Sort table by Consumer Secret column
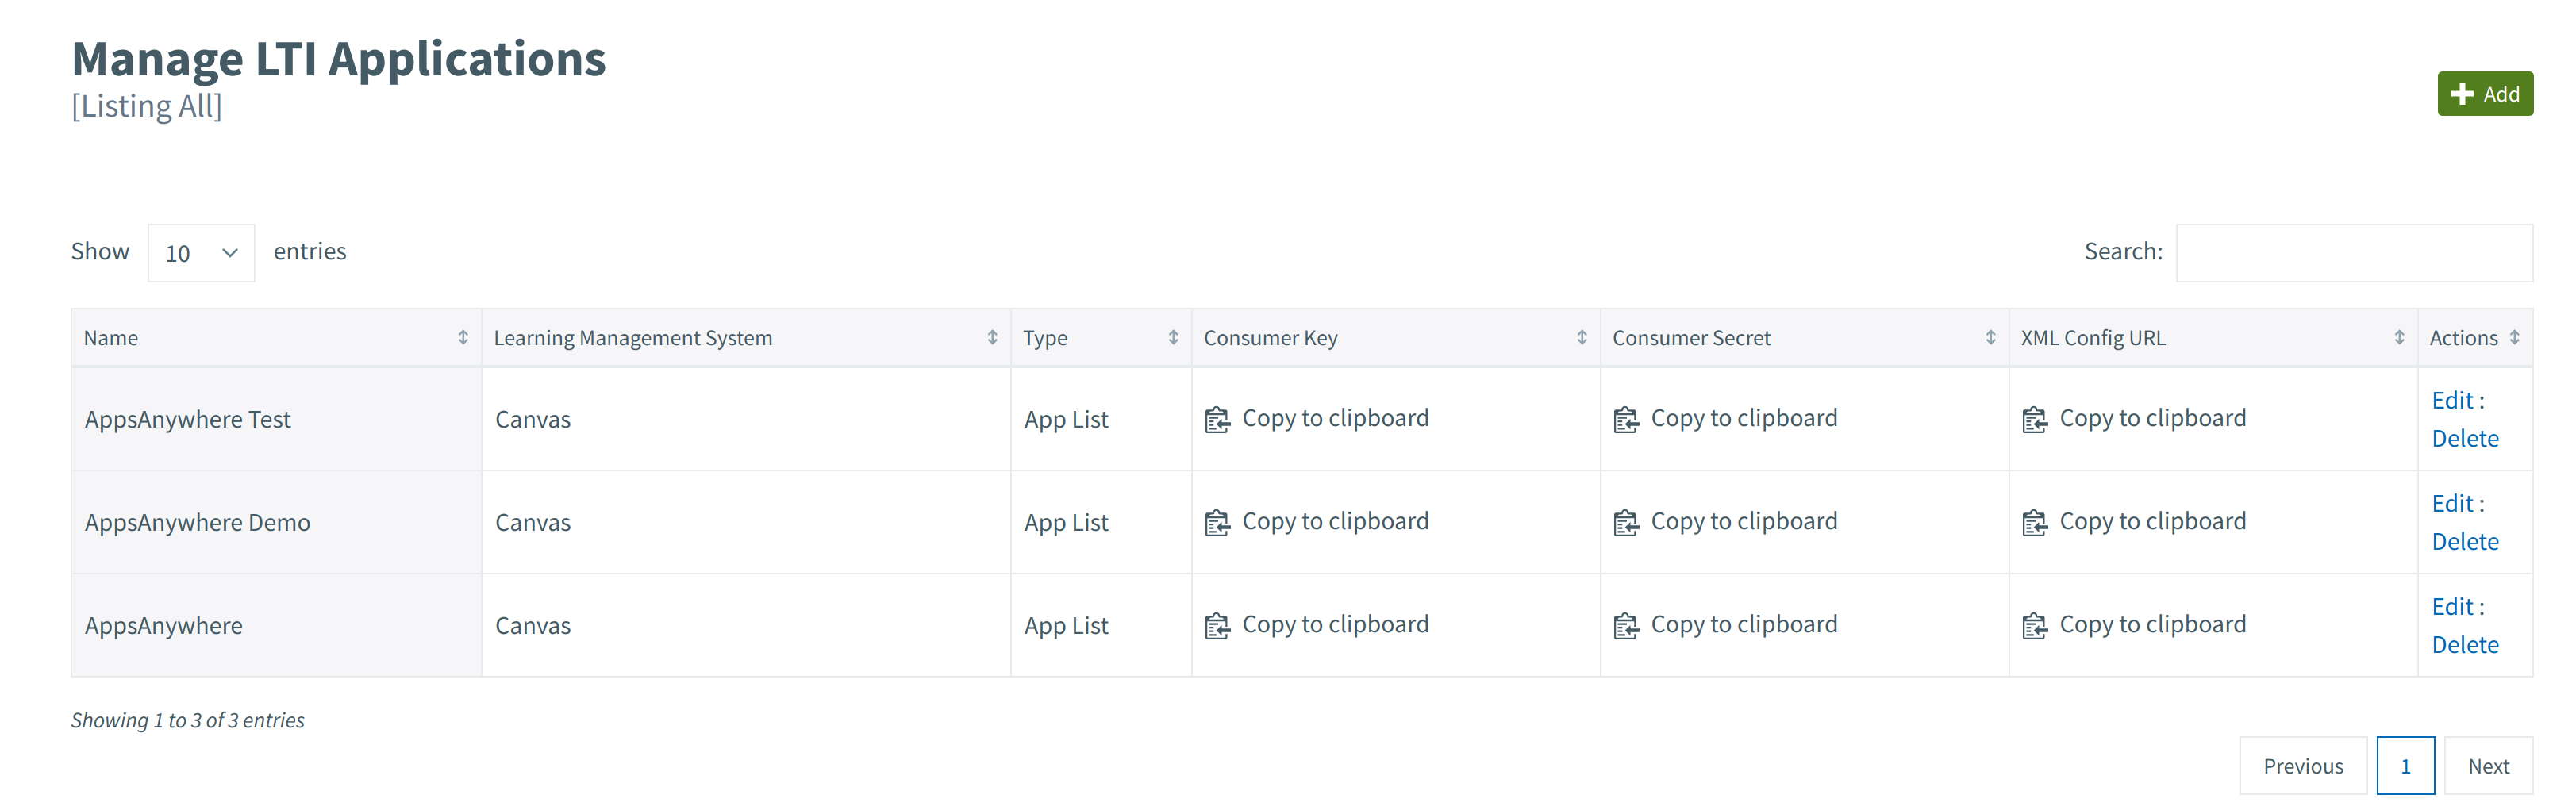Image resolution: width=2576 pixels, height=810 pixels. pos(1805,338)
